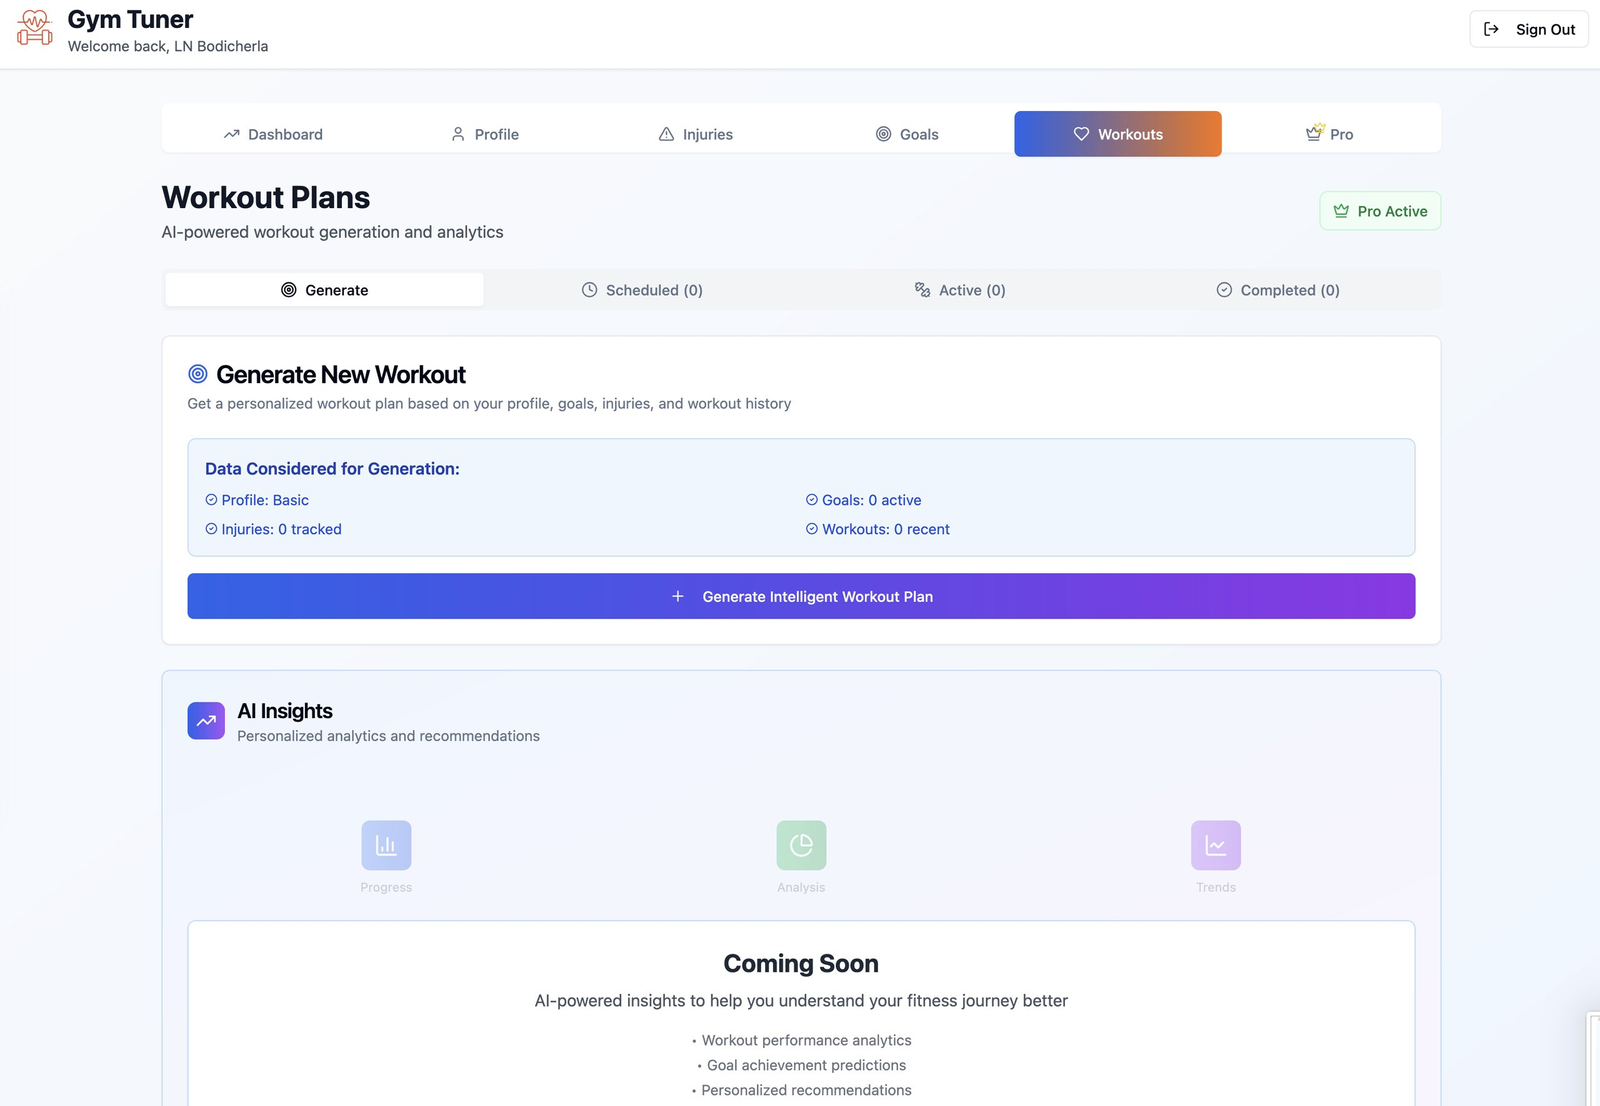Viewport: 1600px width, 1106px height.
Task: Click the heart icon on the Workouts tab
Action: click(1081, 134)
